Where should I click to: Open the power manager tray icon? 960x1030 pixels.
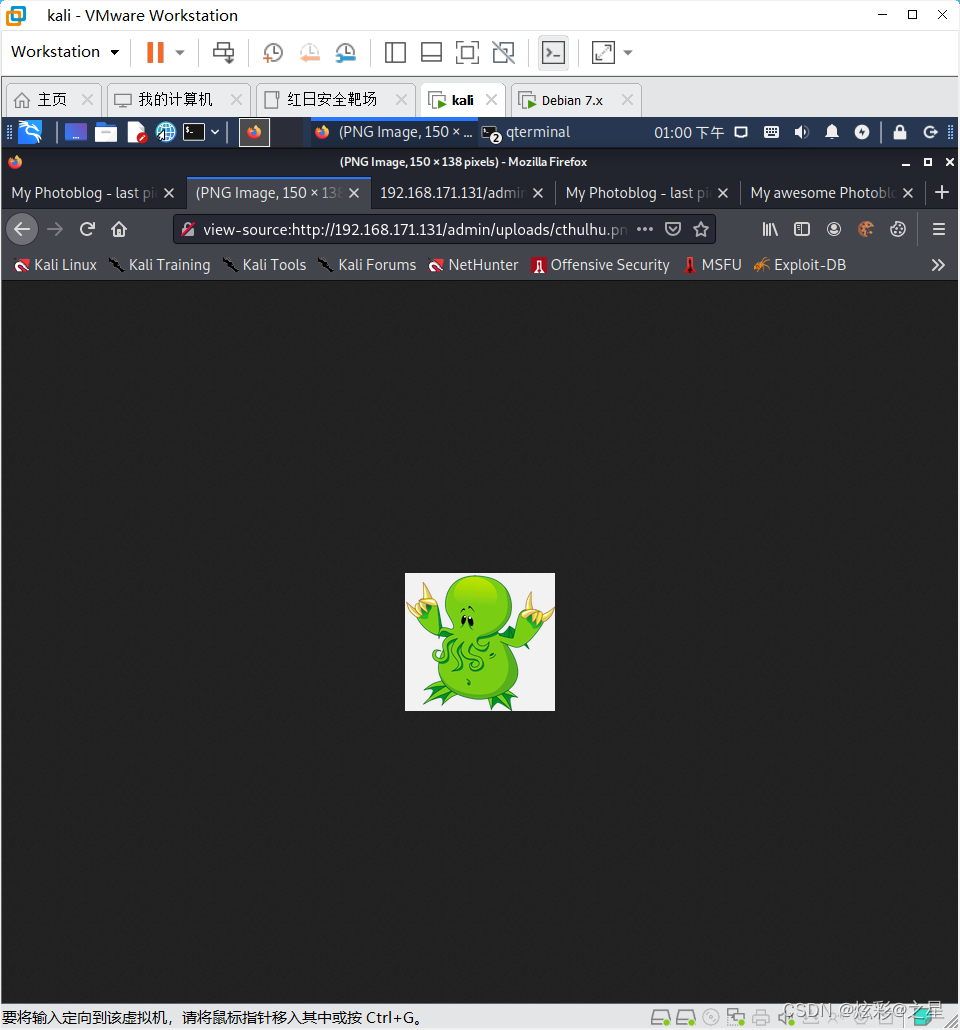861,132
